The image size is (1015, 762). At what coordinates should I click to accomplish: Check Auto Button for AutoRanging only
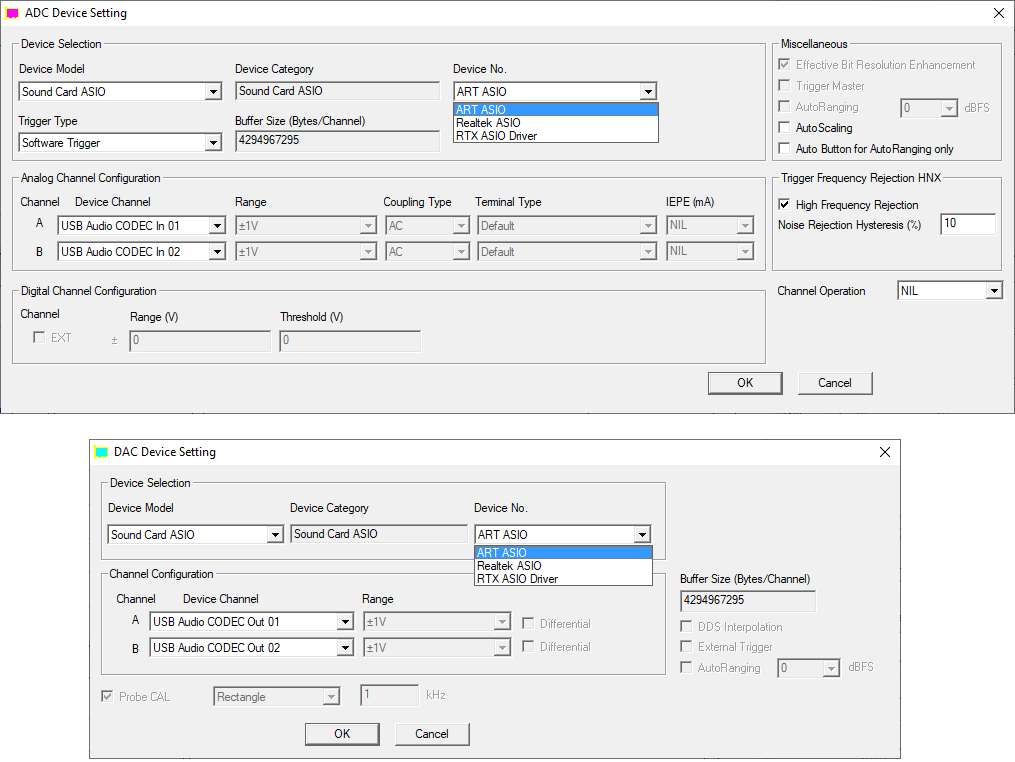[x=785, y=149]
